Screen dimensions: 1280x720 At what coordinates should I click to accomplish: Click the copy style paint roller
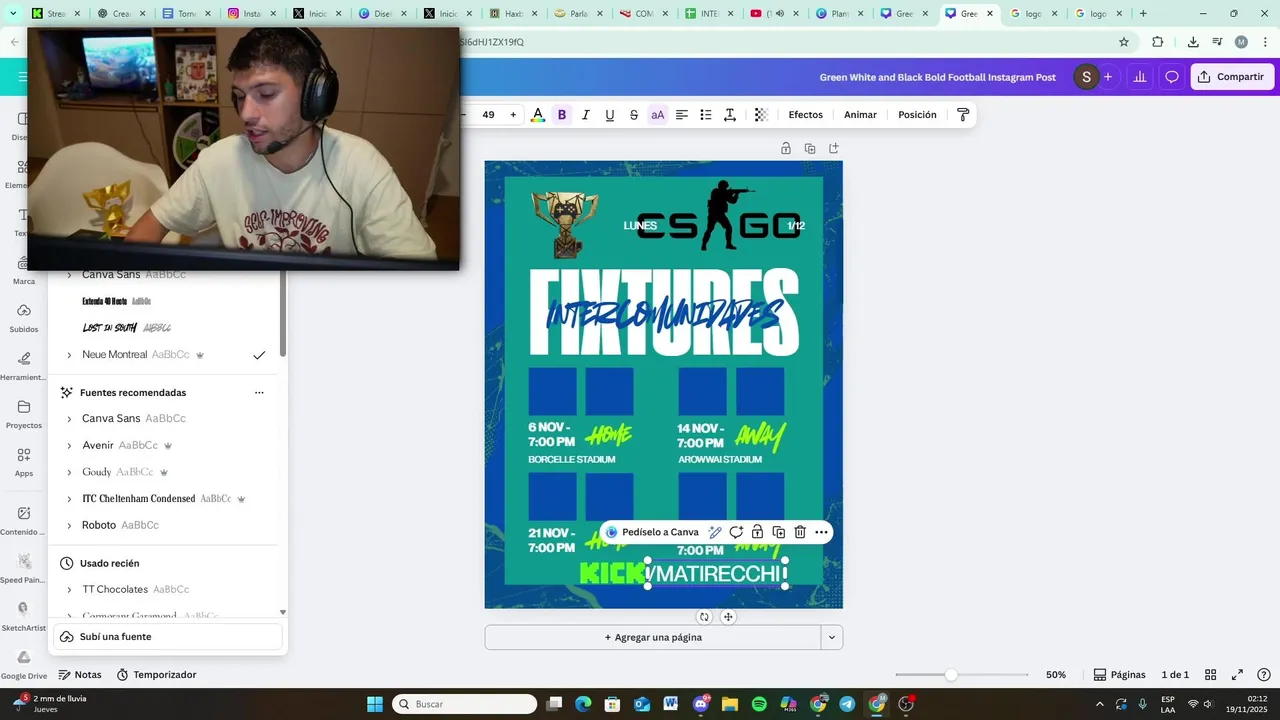click(963, 115)
